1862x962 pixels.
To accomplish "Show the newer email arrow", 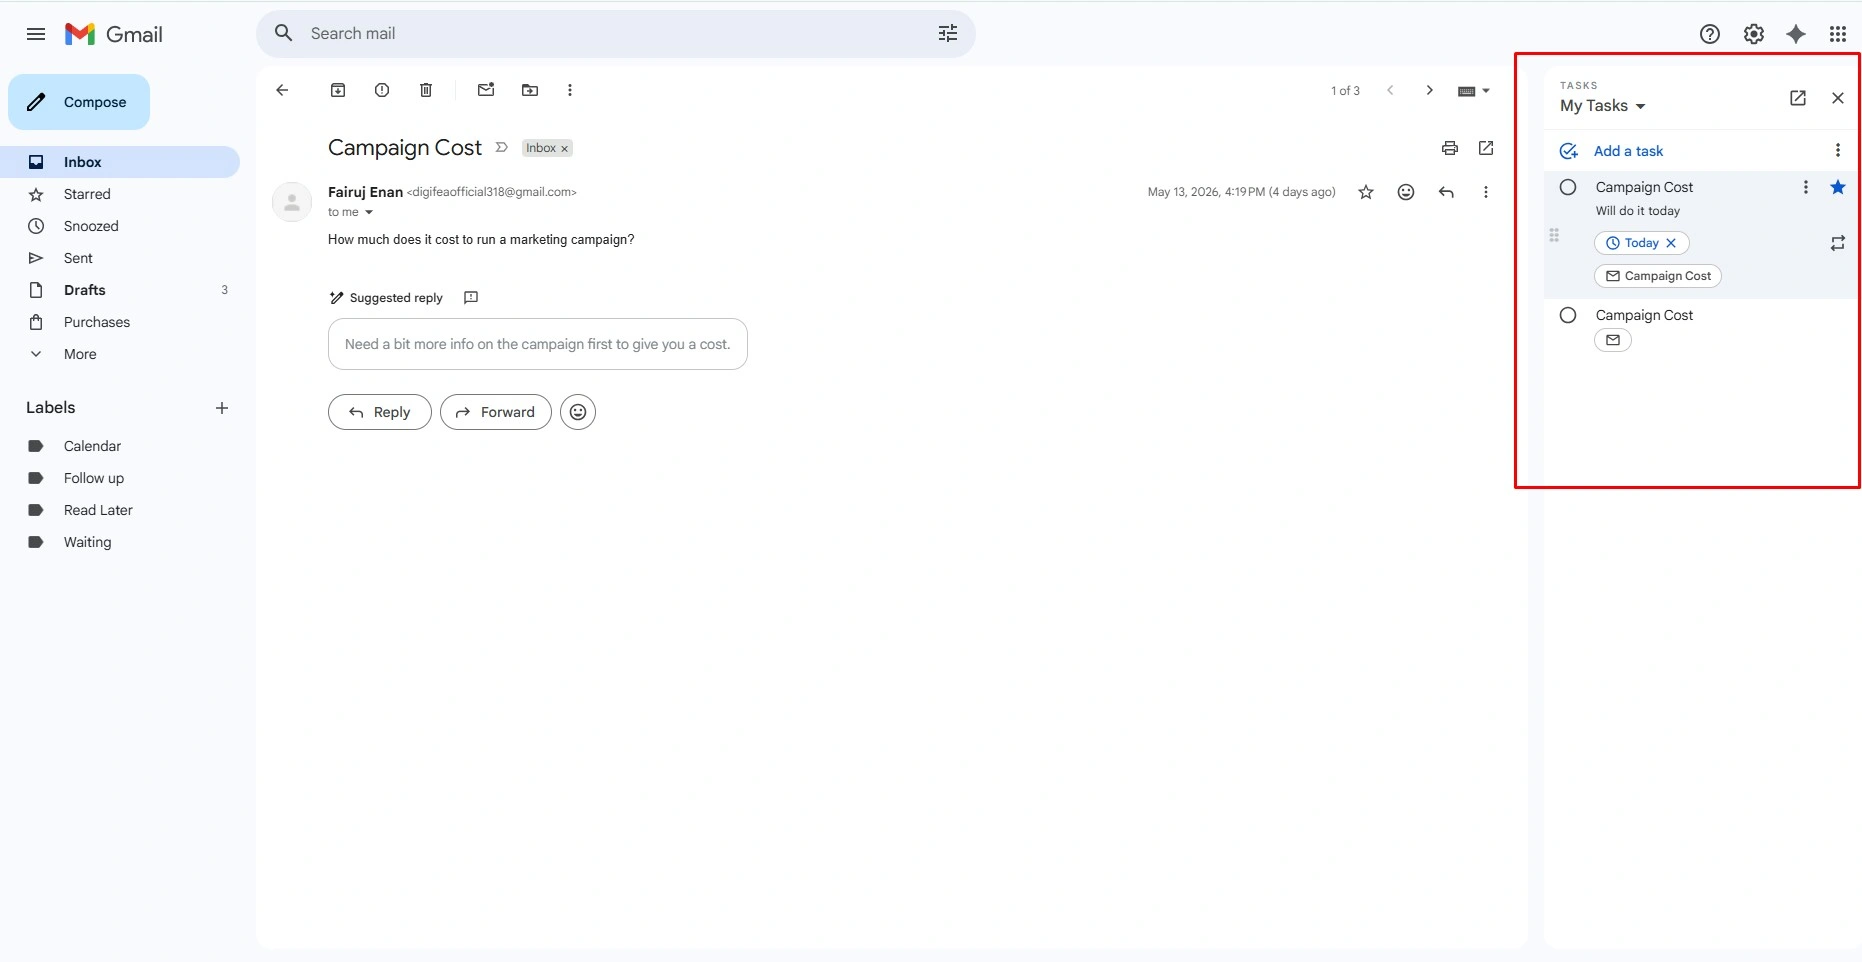I will (x=1390, y=90).
